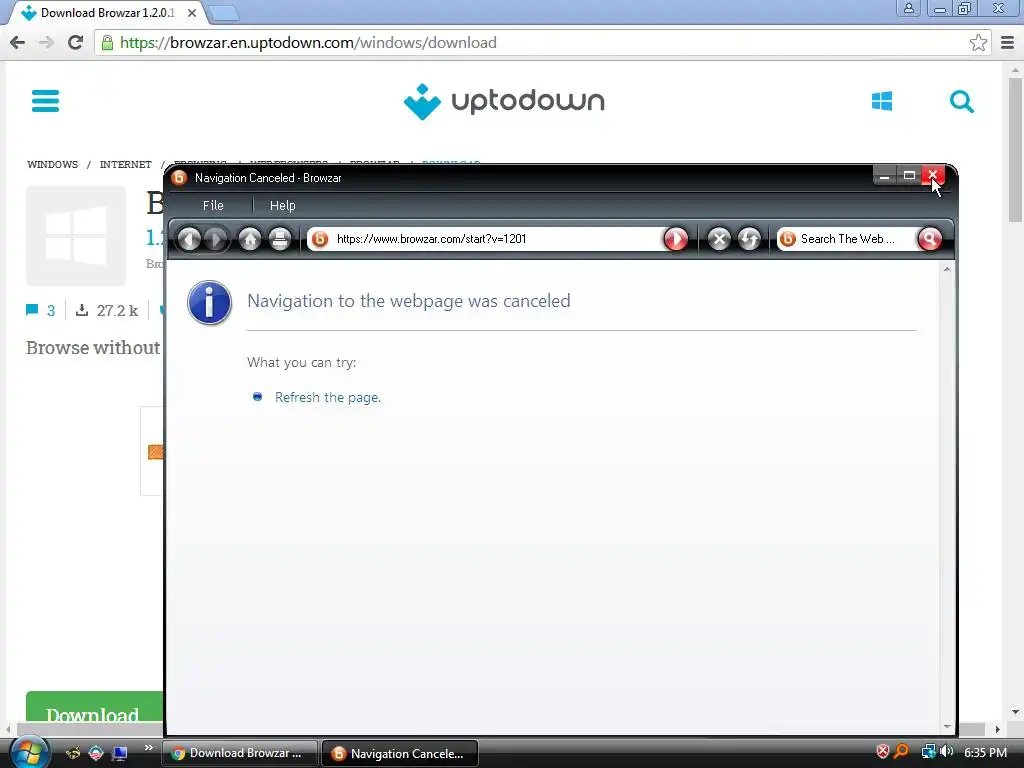The image size is (1024, 768).
Task: Click the Uptodown logo
Action: pyautogui.click(x=504, y=101)
